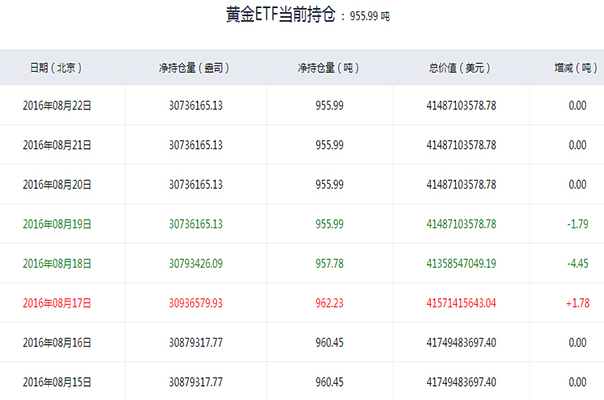Click total value 41358547049.19

[461, 264]
